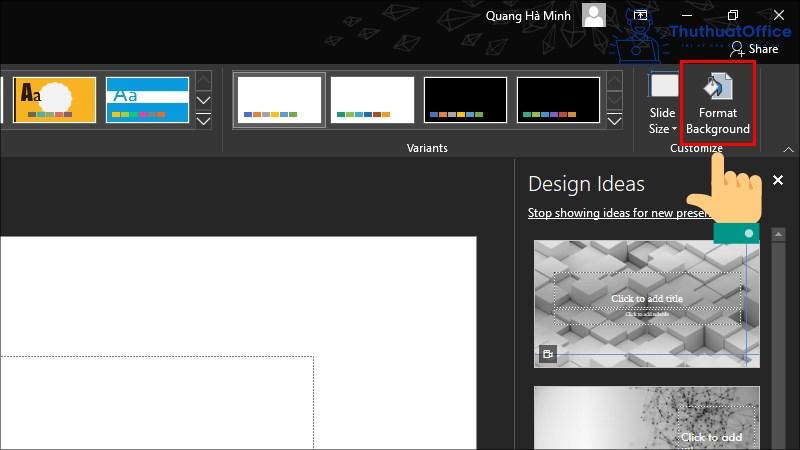The image size is (800, 450).
Task: Pick the first black variant thumbnail
Action: point(465,100)
